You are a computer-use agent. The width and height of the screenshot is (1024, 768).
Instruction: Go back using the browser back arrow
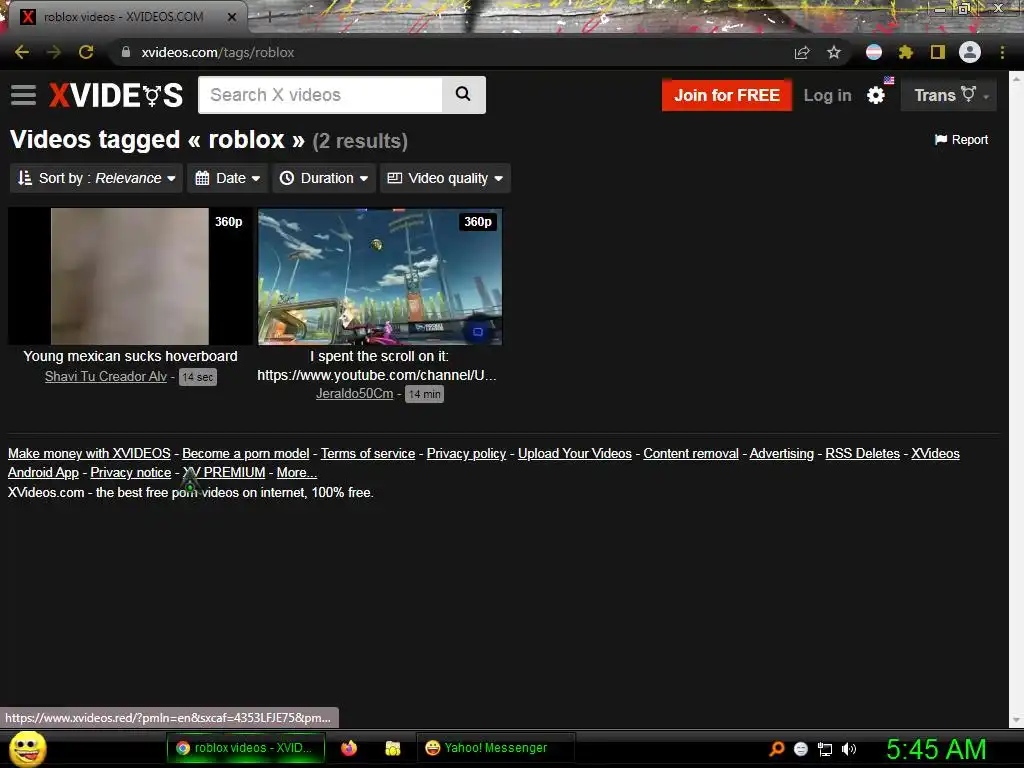(22, 52)
